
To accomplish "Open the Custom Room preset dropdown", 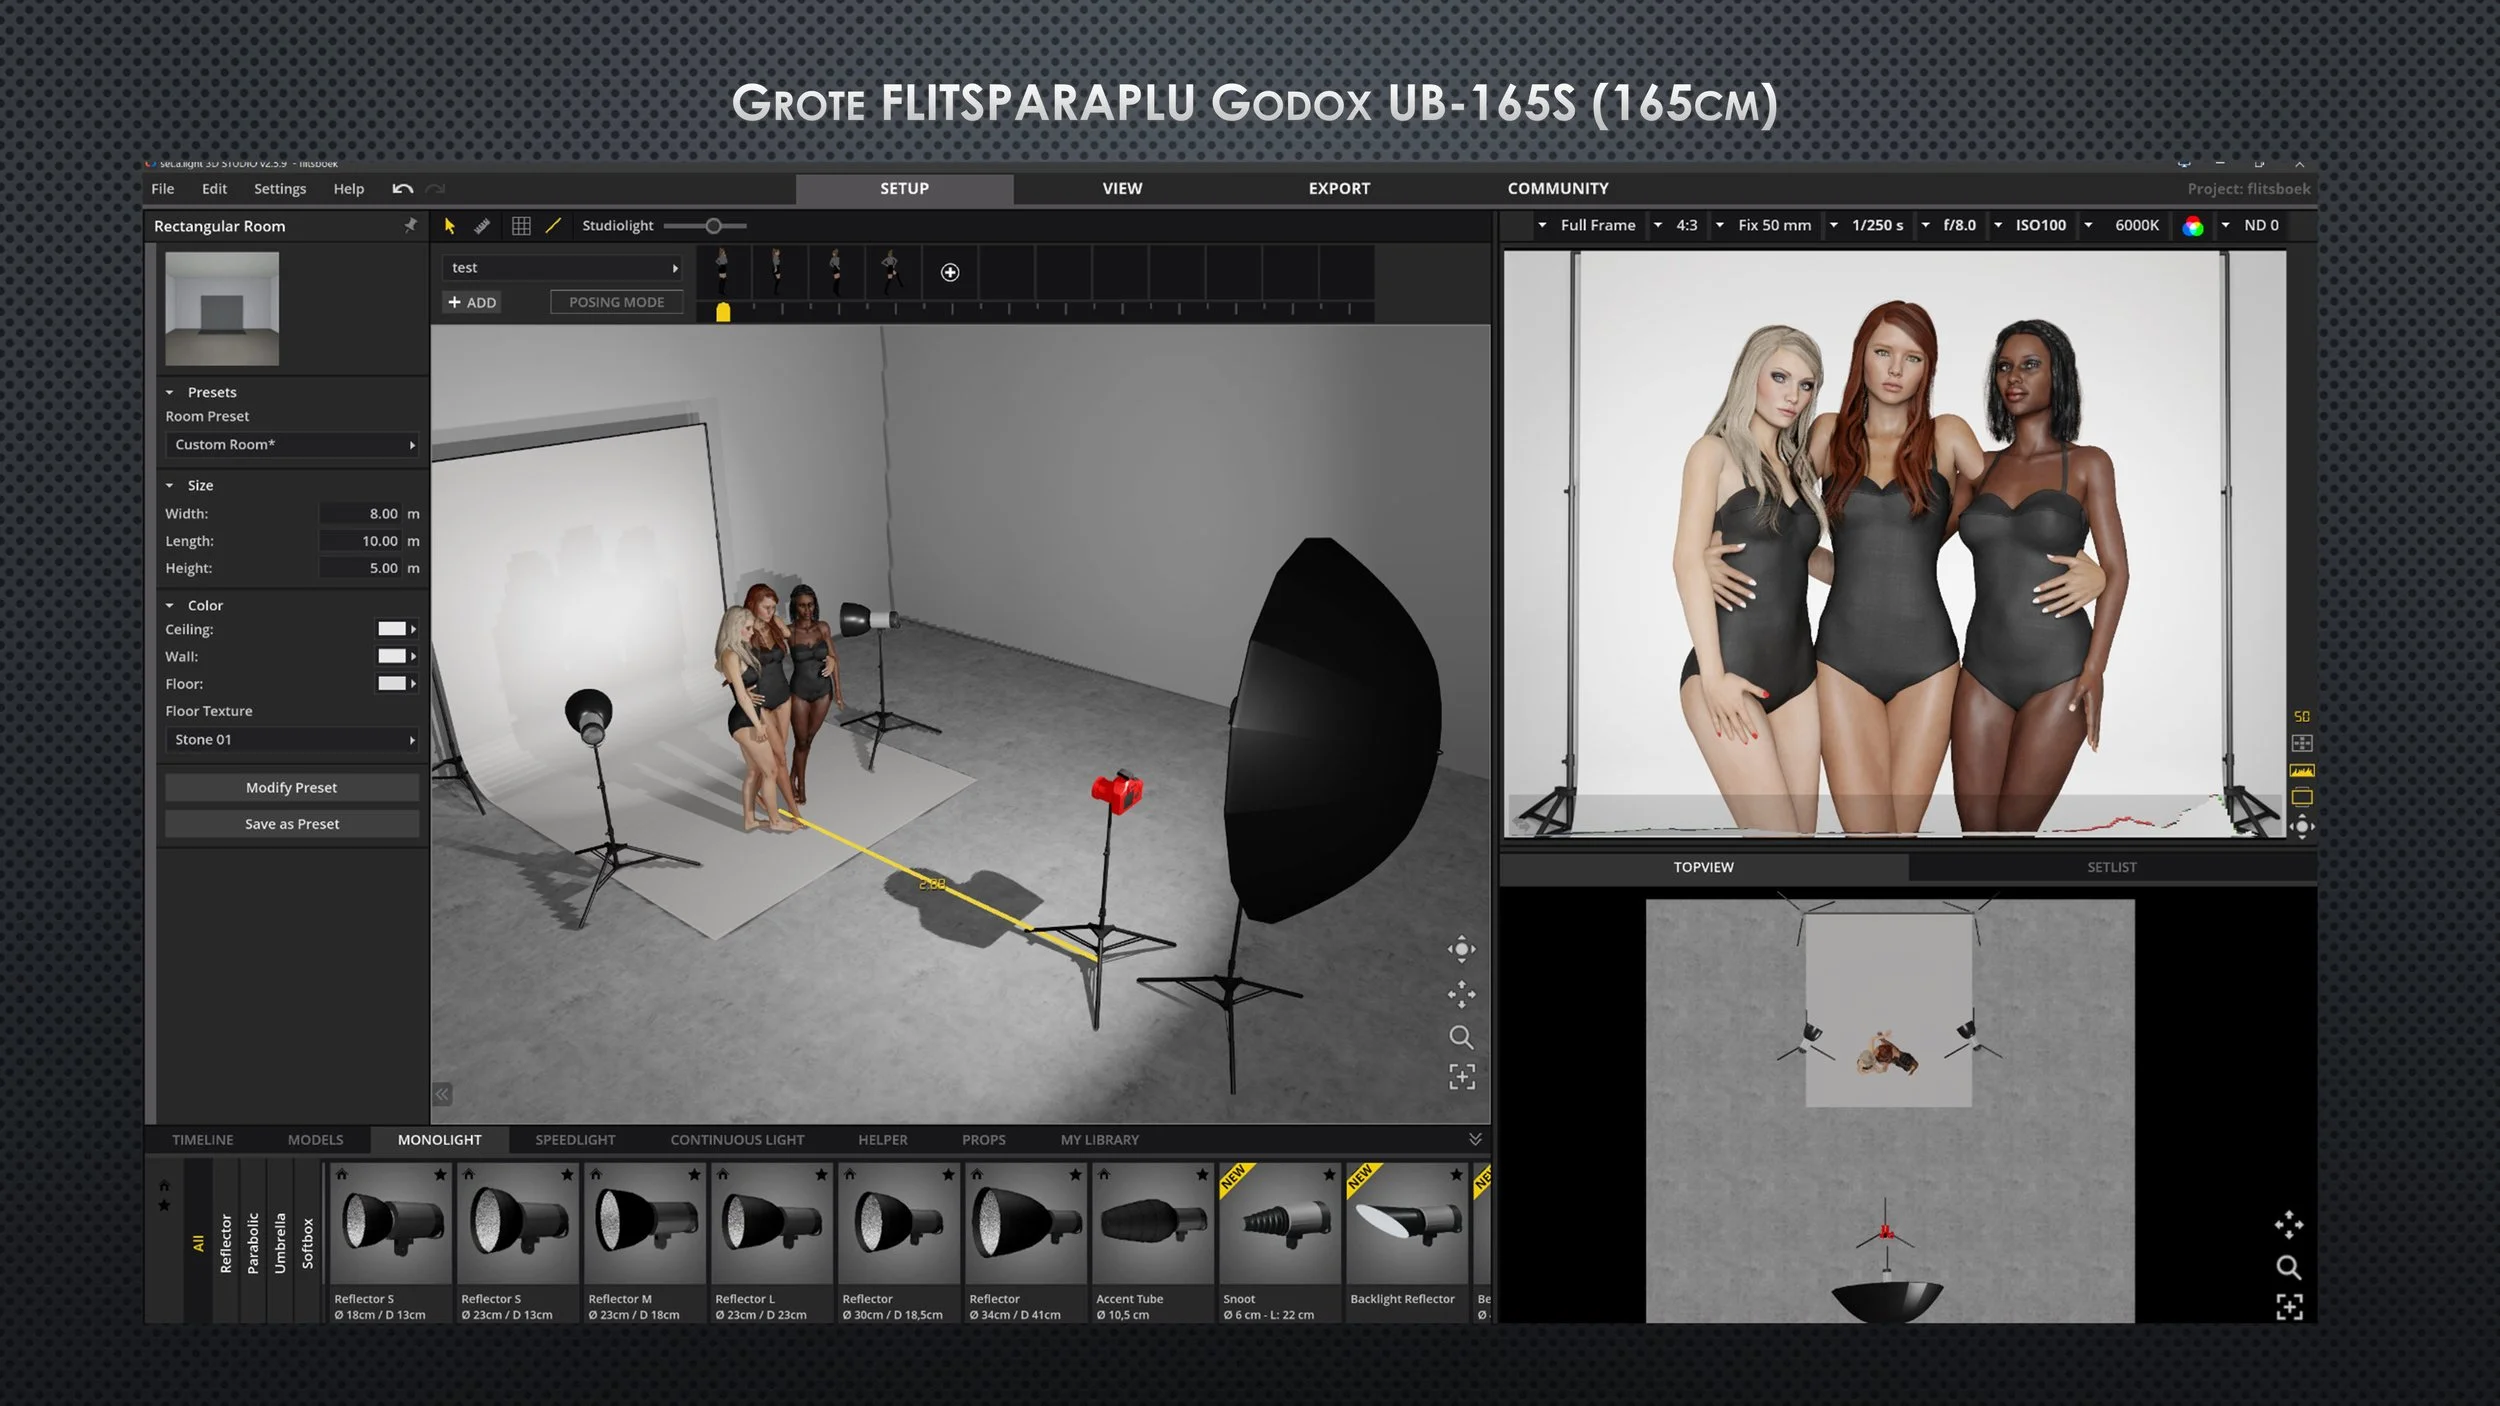I will coord(292,445).
